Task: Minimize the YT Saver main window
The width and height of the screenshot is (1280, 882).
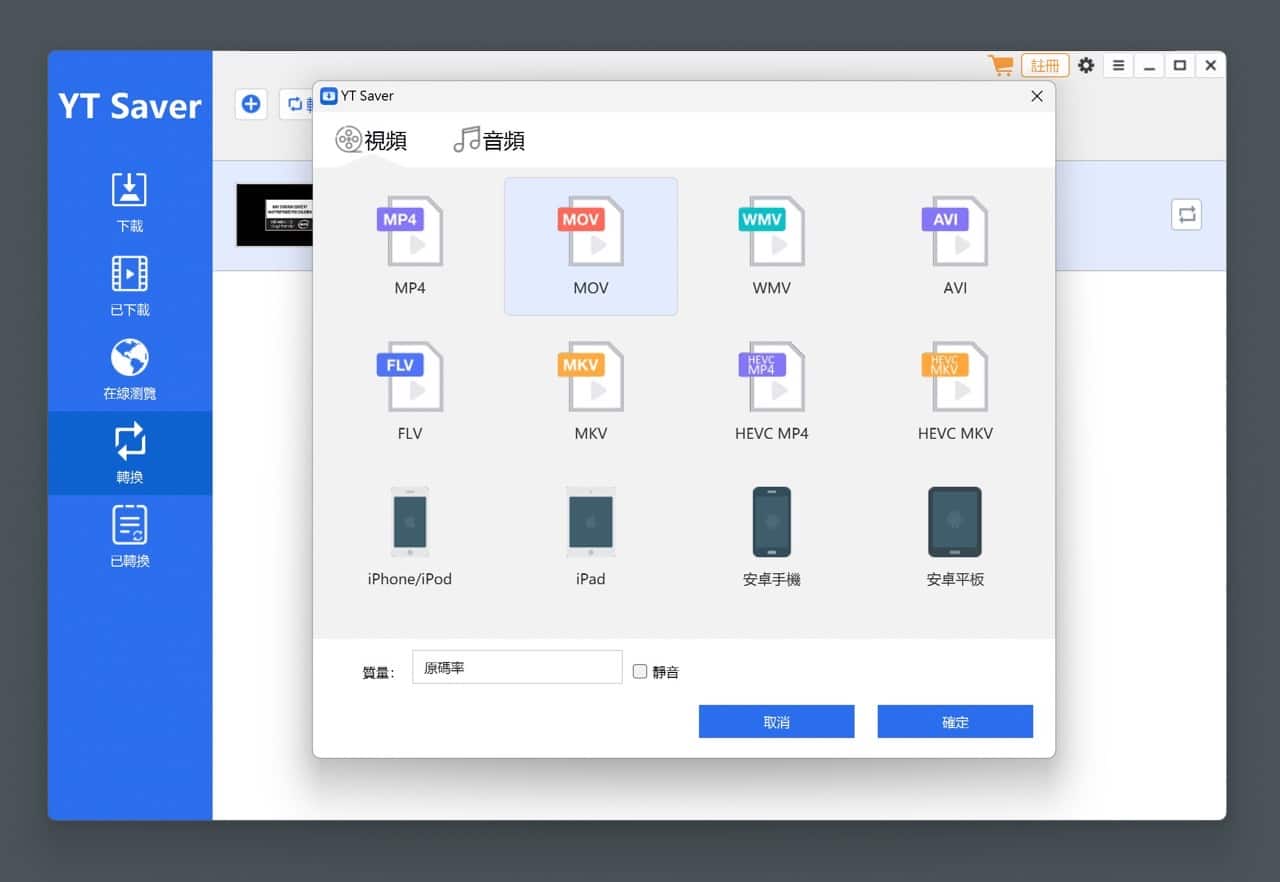Action: click(1150, 66)
